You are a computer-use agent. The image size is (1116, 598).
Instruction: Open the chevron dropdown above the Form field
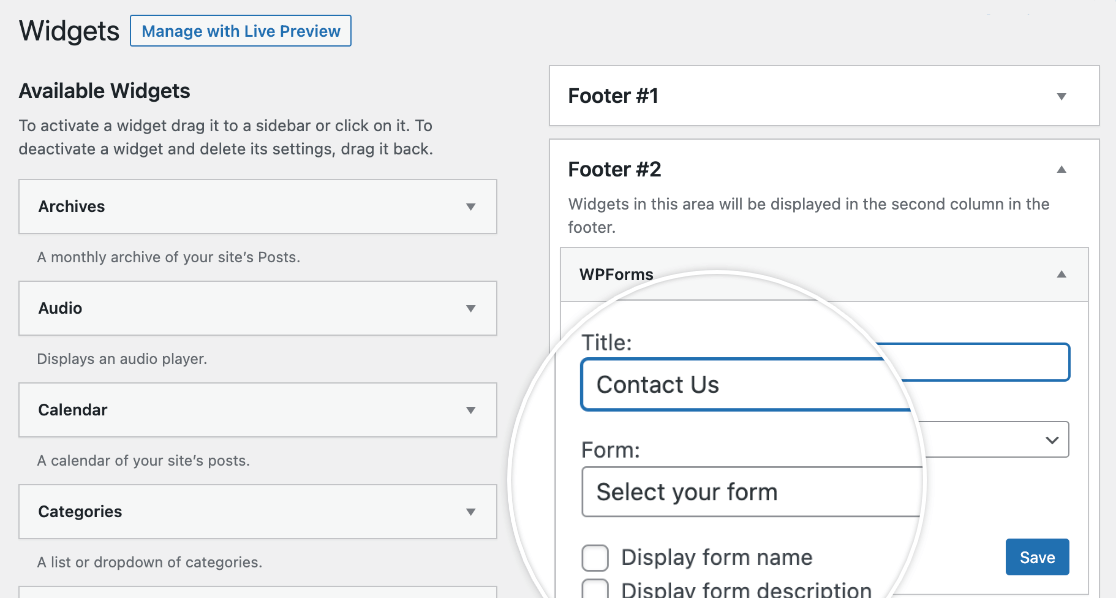point(1052,439)
